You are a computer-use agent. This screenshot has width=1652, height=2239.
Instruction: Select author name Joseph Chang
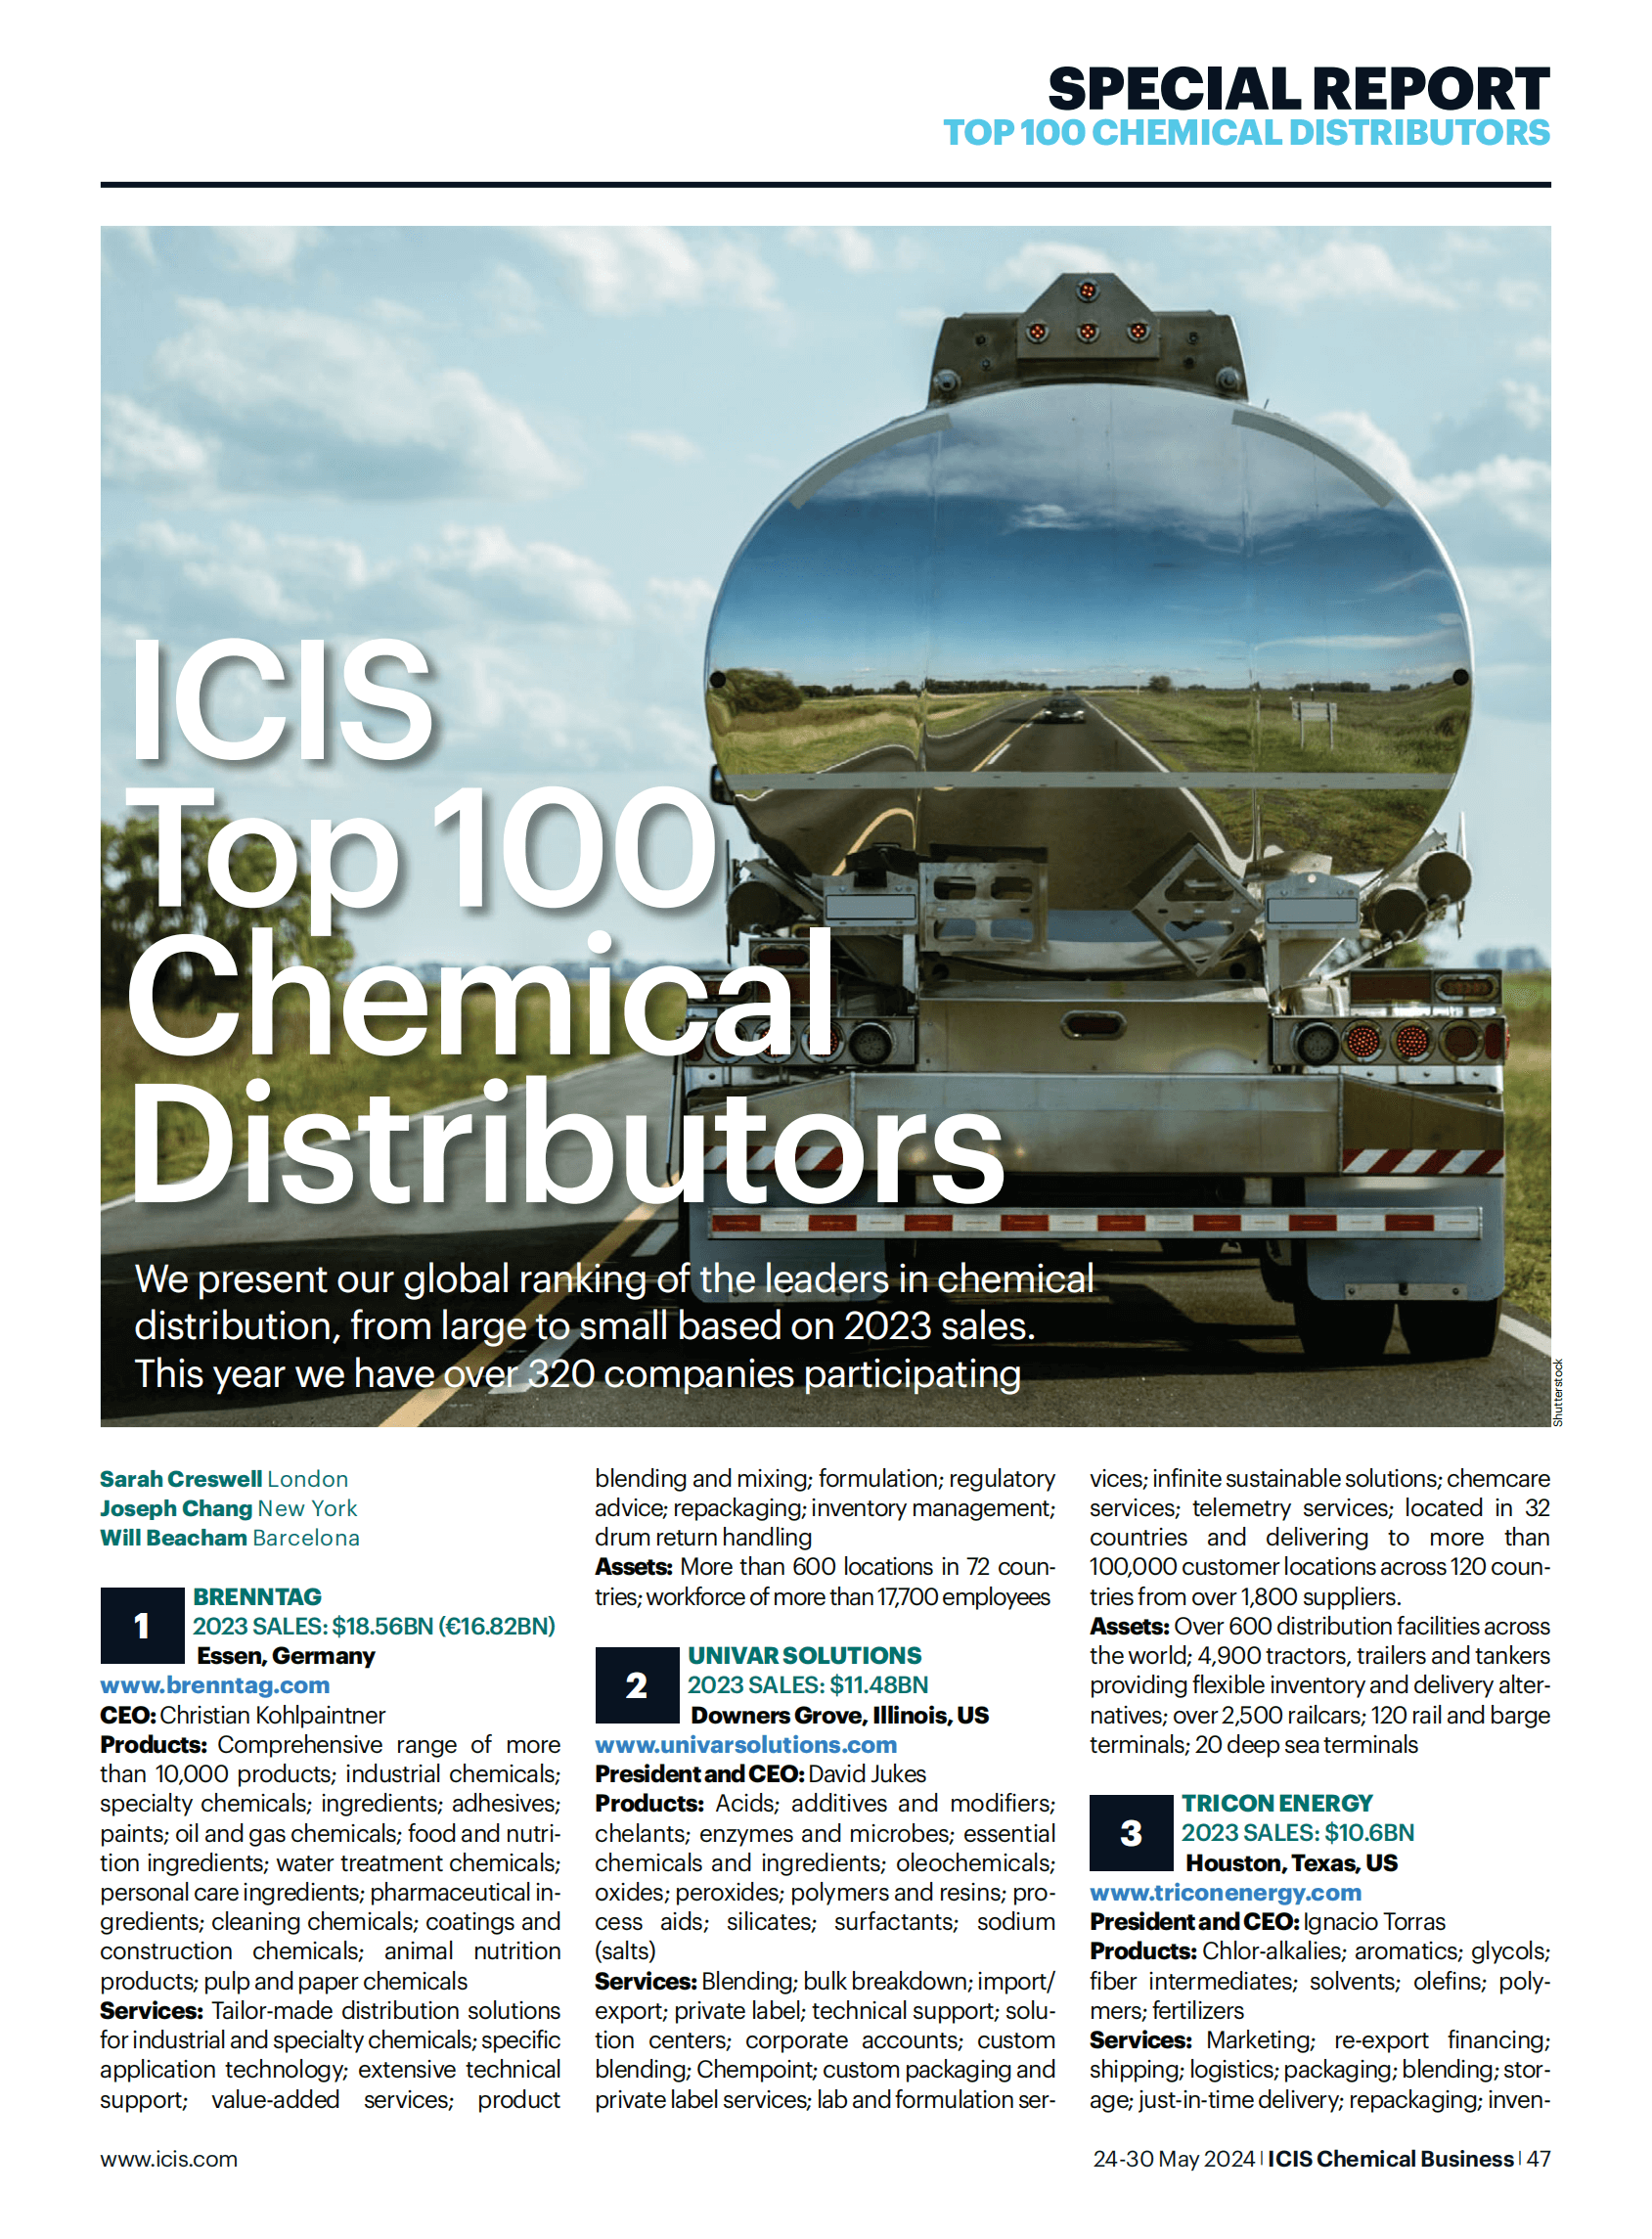(x=176, y=1508)
